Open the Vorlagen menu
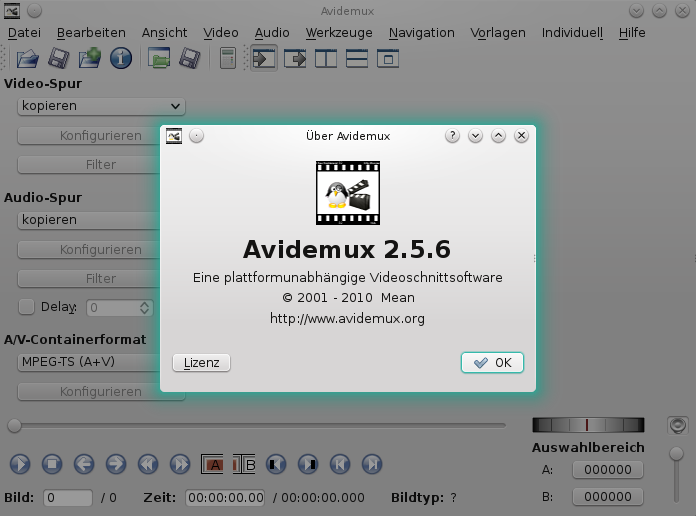This screenshot has width=696, height=516. point(498,33)
